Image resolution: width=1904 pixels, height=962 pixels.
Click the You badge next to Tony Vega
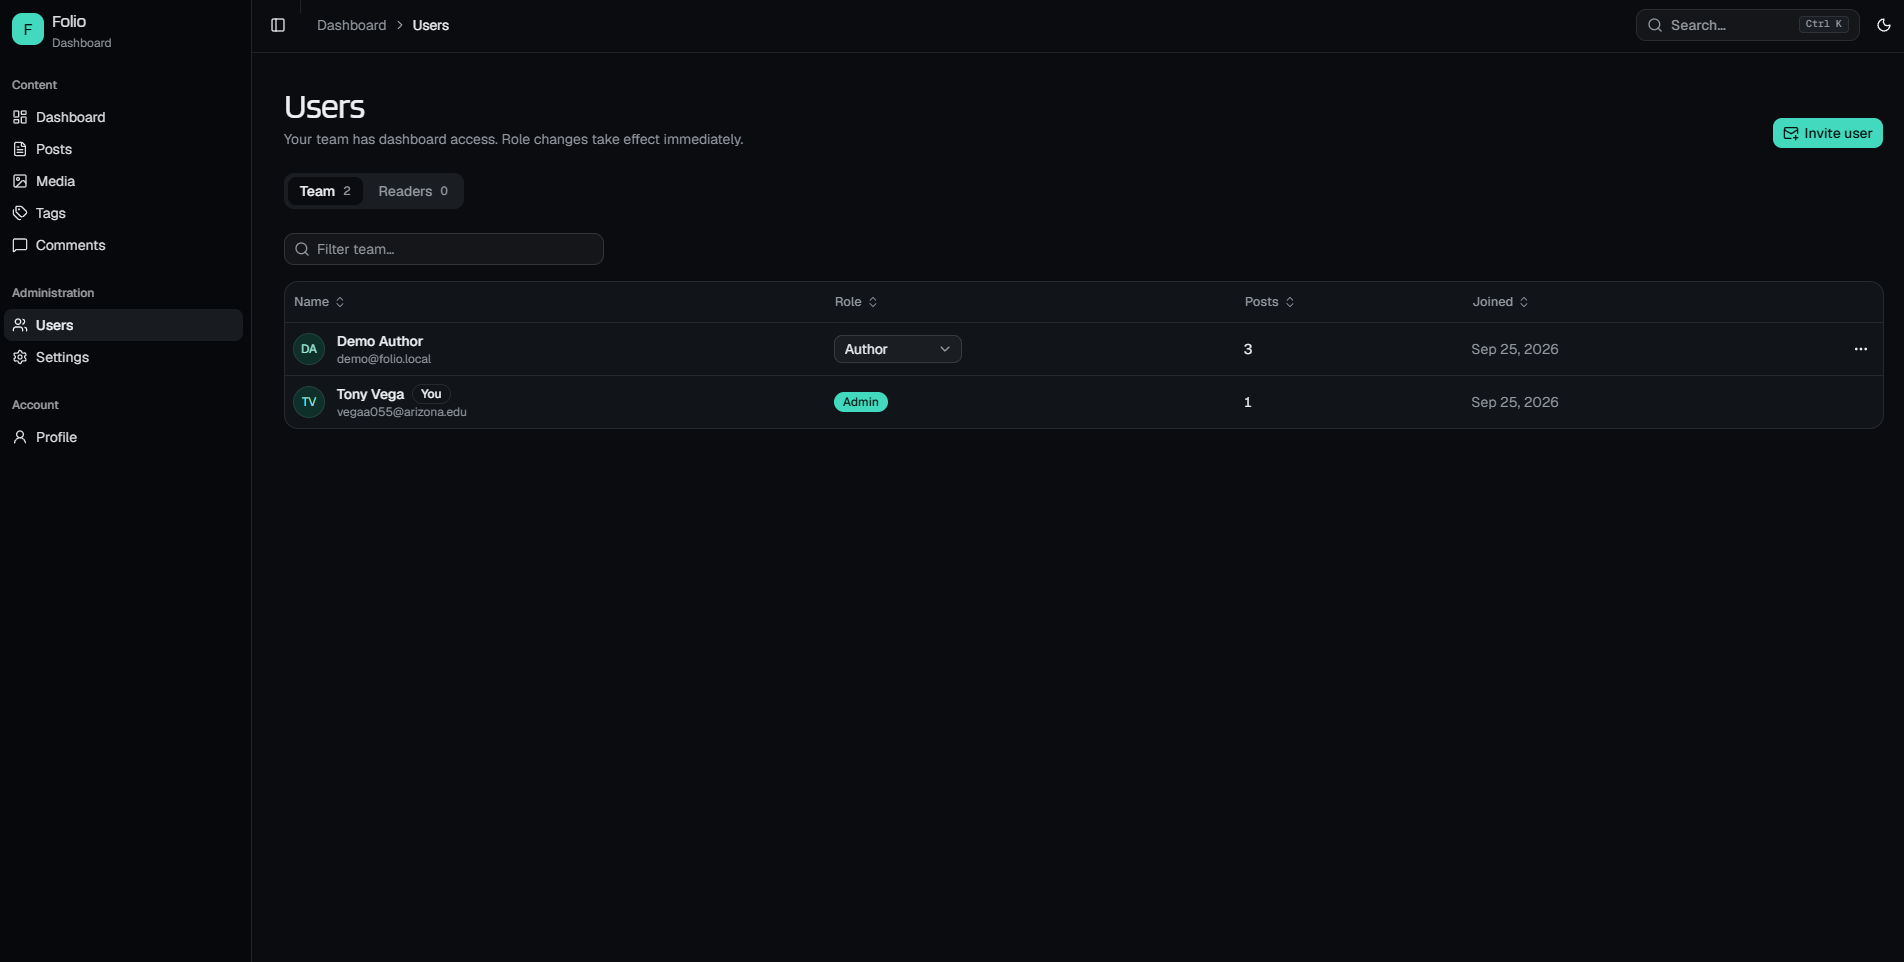[x=431, y=394]
